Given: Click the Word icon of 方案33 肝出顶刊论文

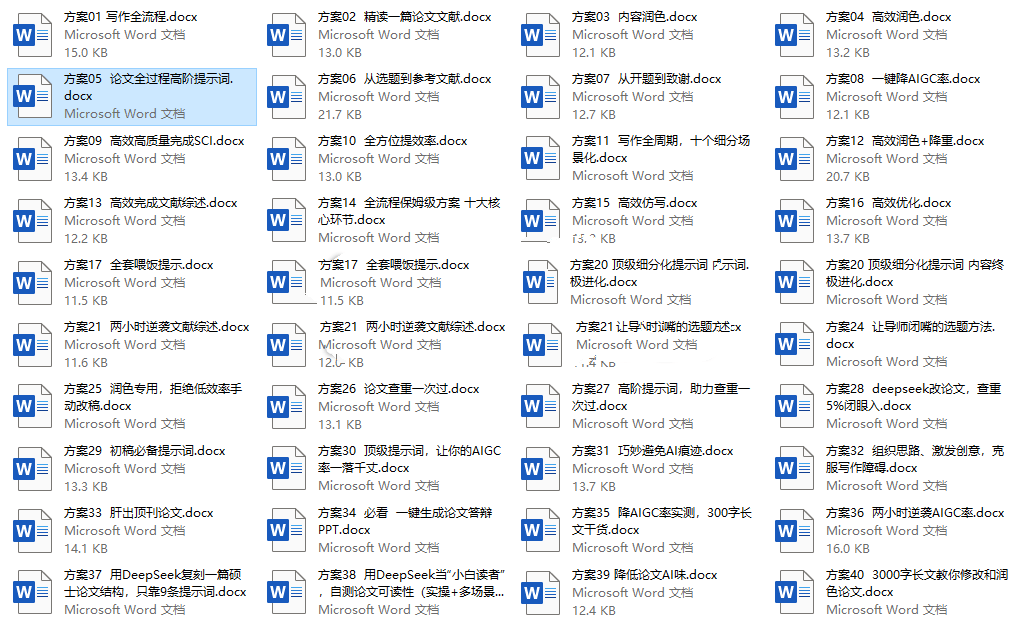Looking at the screenshot, I should (32, 530).
